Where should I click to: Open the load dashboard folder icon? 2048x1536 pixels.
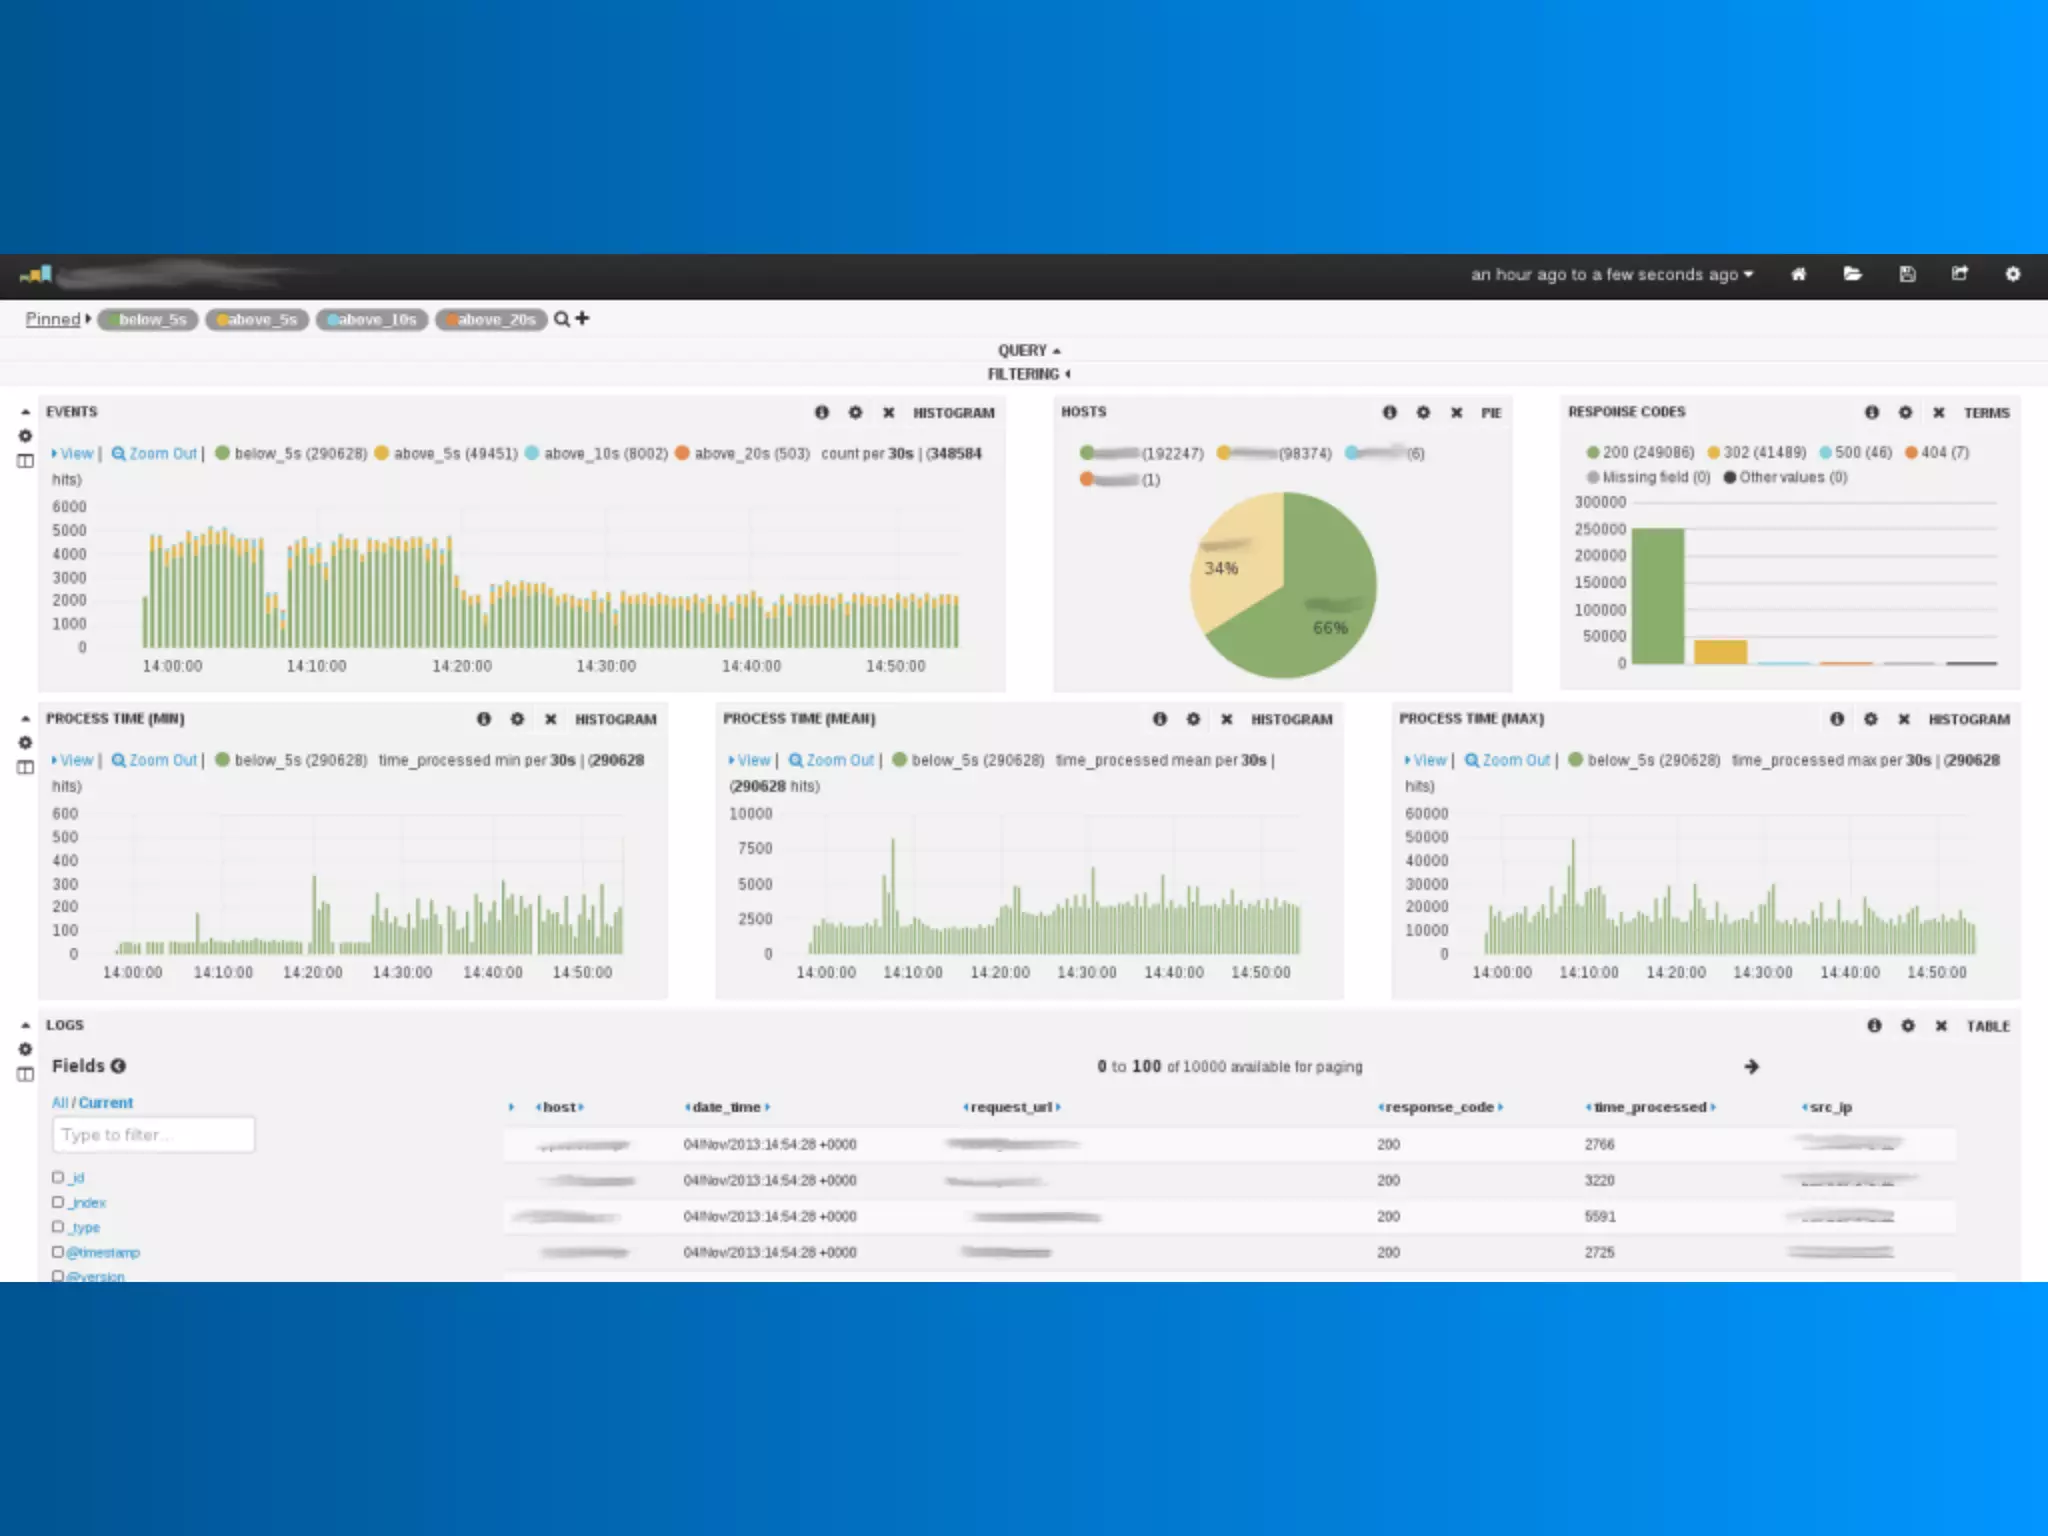click(1852, 274)
